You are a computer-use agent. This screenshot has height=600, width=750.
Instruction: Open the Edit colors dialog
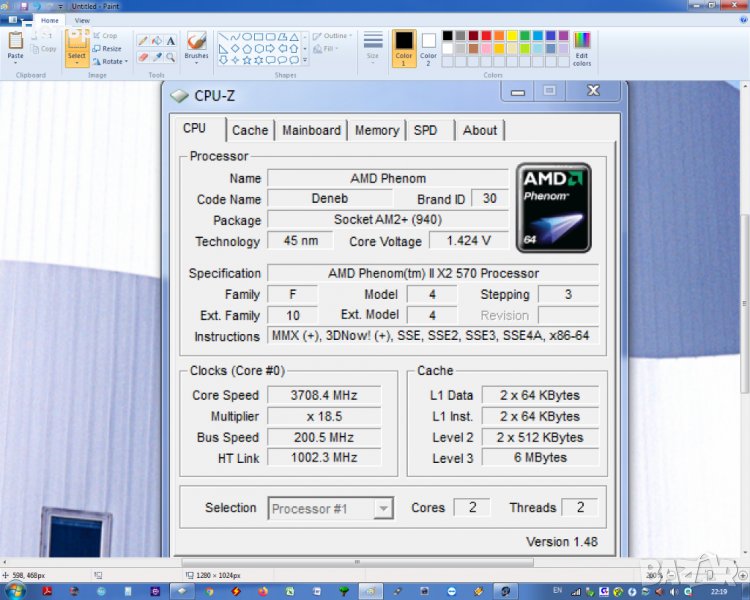coord(581,47)
